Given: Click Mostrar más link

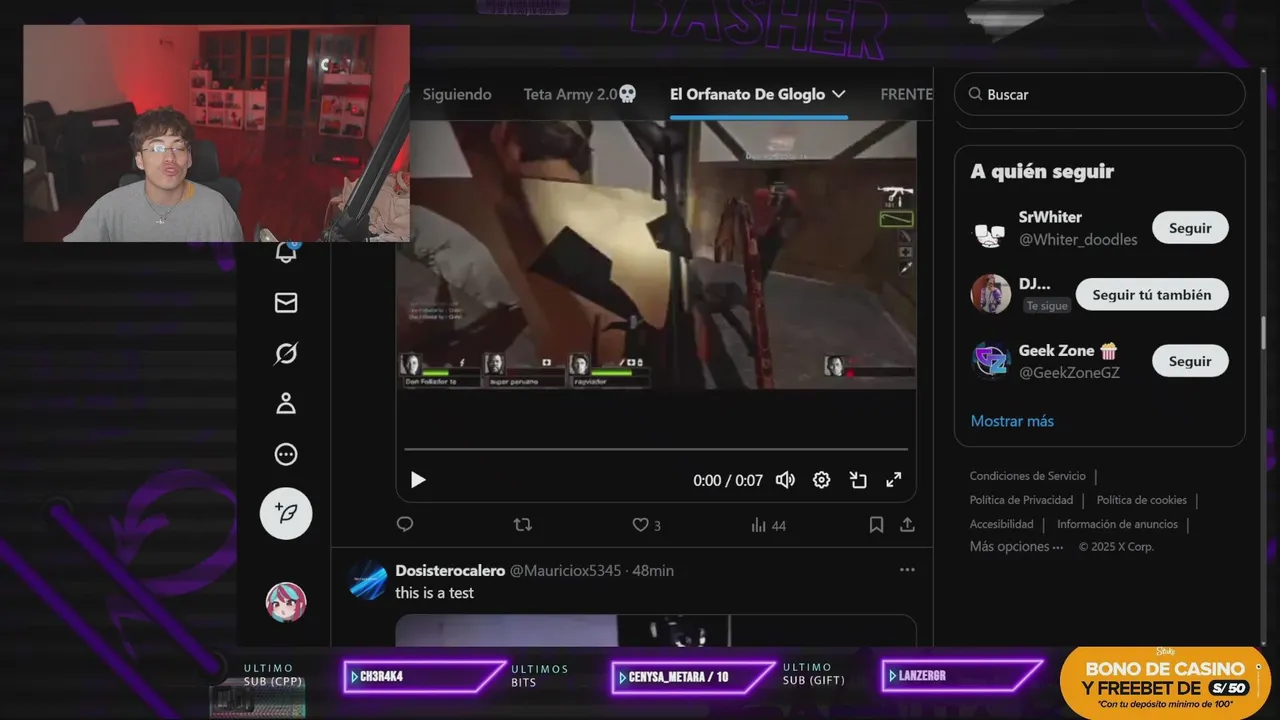Looking at the screenshot, I should 1012,421.
